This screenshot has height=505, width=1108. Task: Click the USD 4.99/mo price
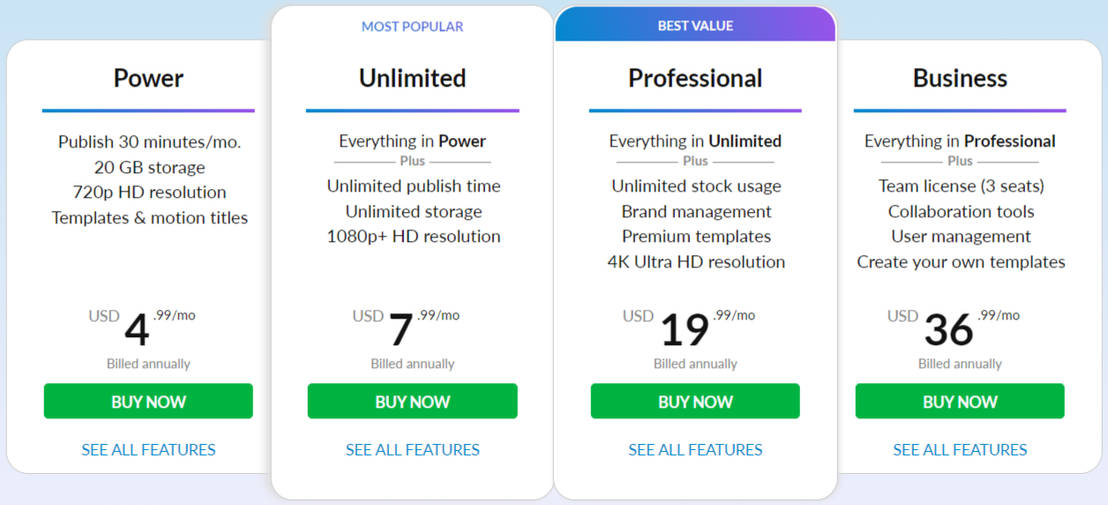[141, 327]
